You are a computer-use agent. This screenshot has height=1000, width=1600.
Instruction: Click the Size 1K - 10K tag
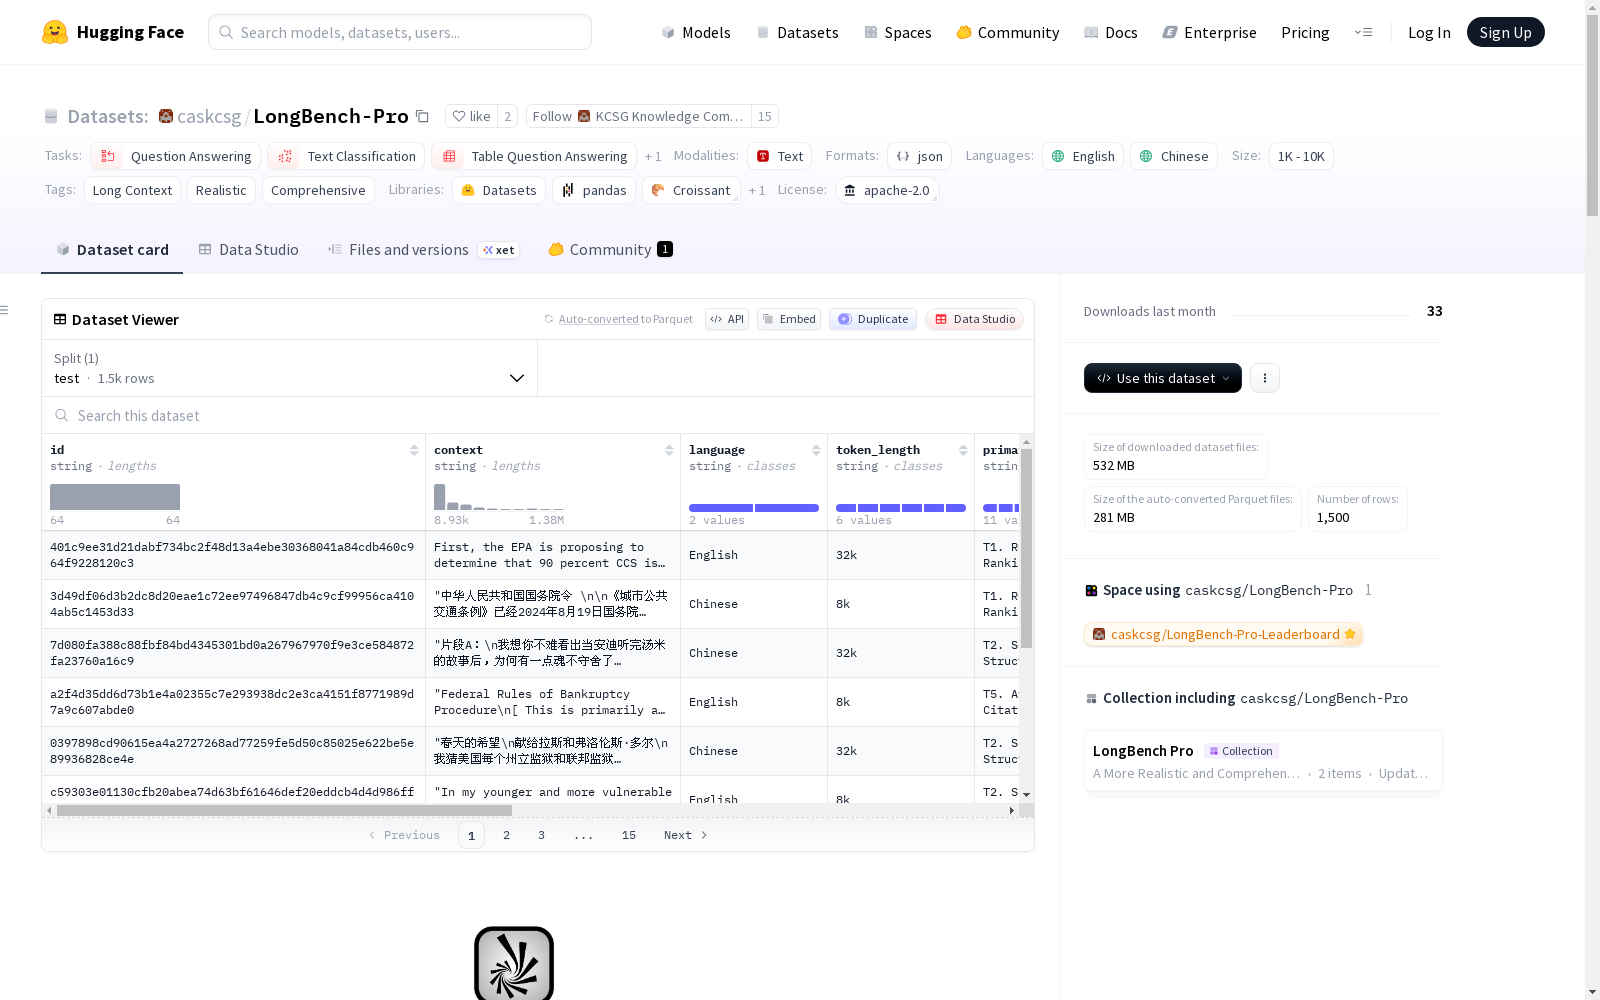pyautogui.click(x=1301, y=156)
